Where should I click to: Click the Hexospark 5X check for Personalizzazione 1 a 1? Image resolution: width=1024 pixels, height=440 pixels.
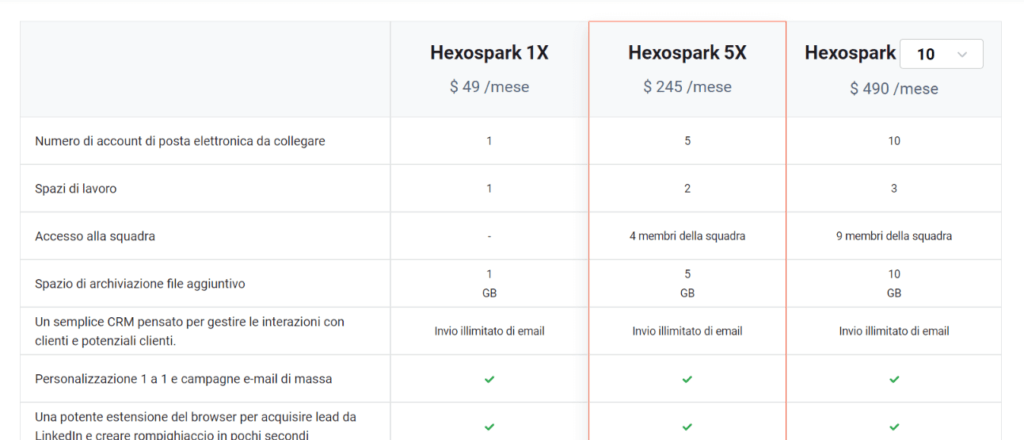[x=687, y=379]
